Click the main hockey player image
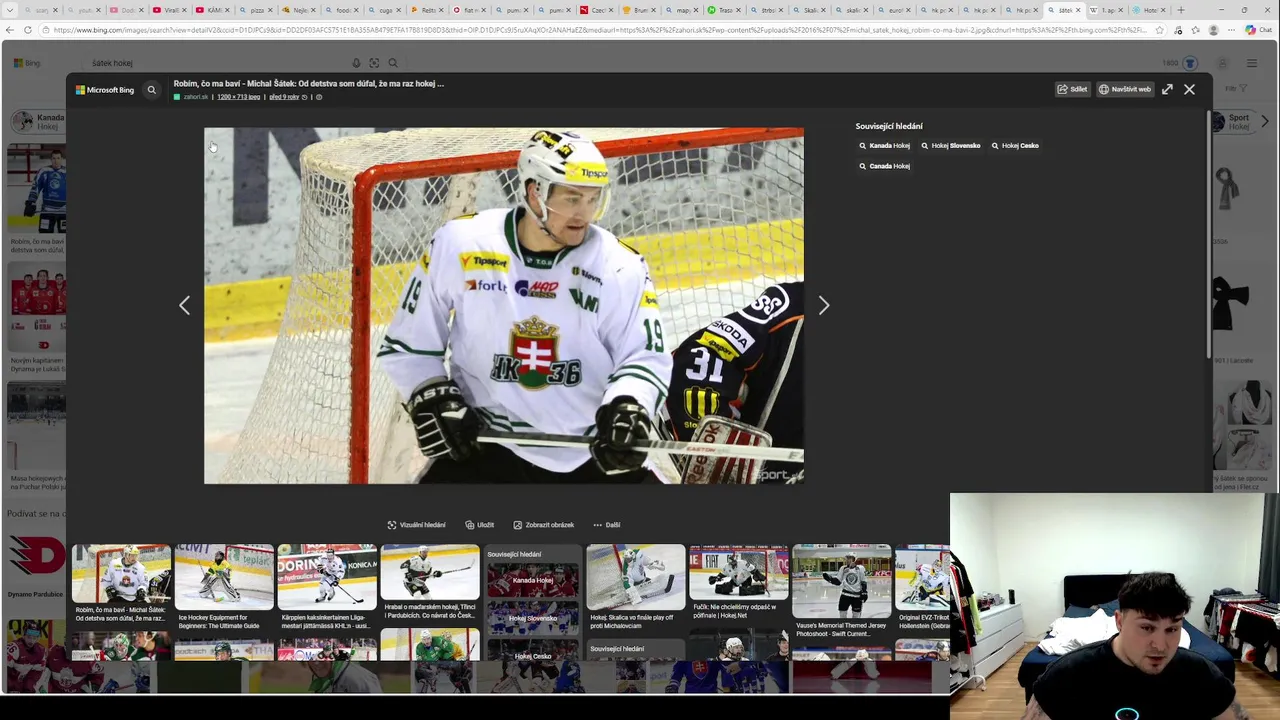1280x720 pixels. 503,305
